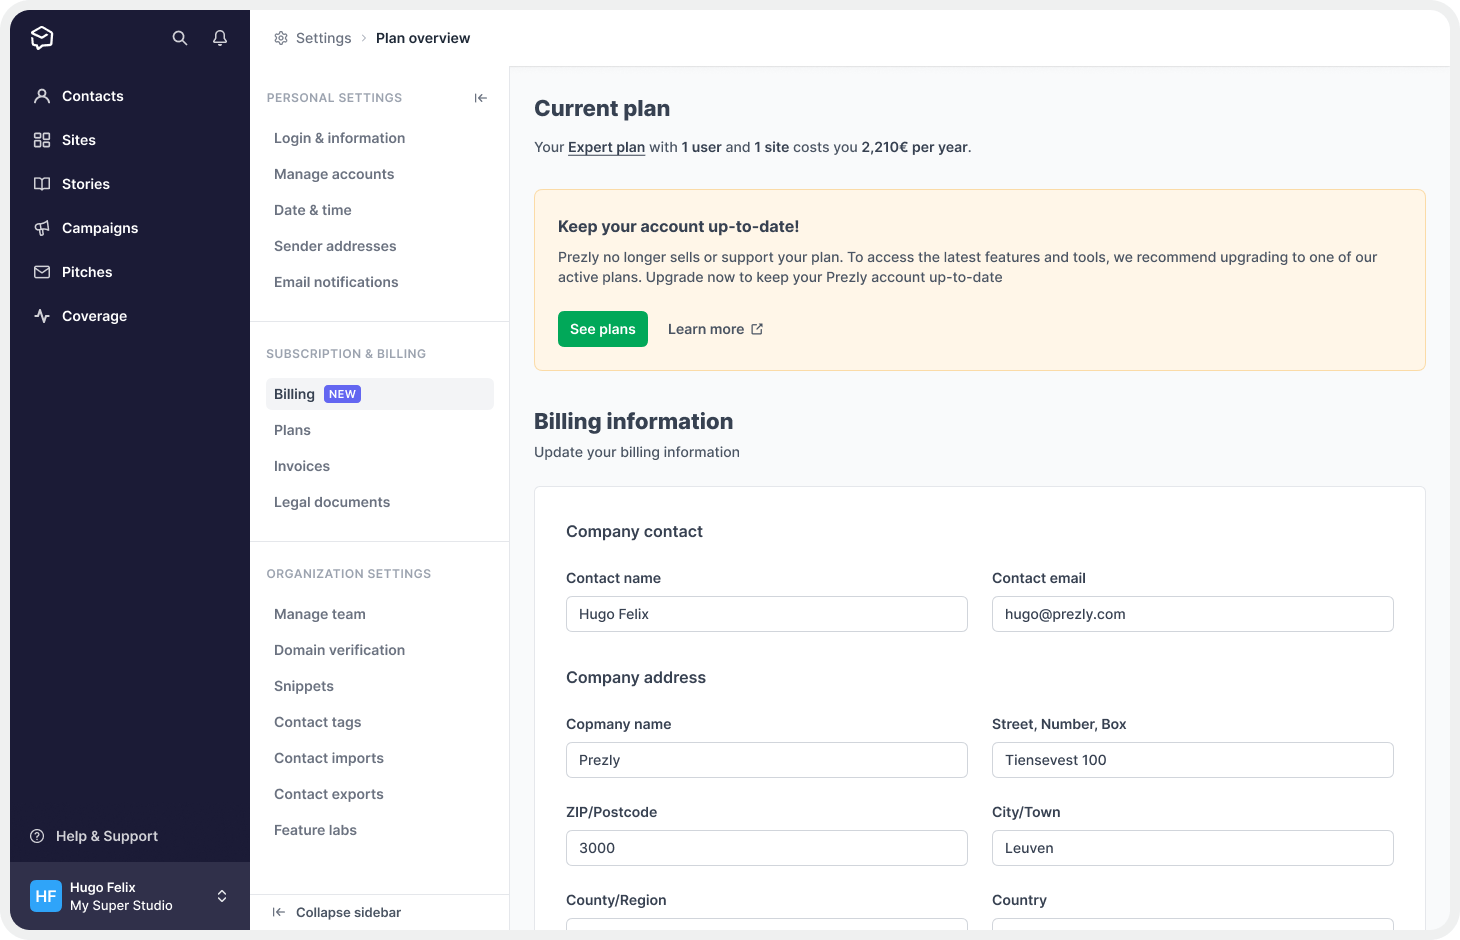Image resolution: width=1460 pixels, height=940 pixels.
Task: Open Manage team settings
Action: click(320, 614)
